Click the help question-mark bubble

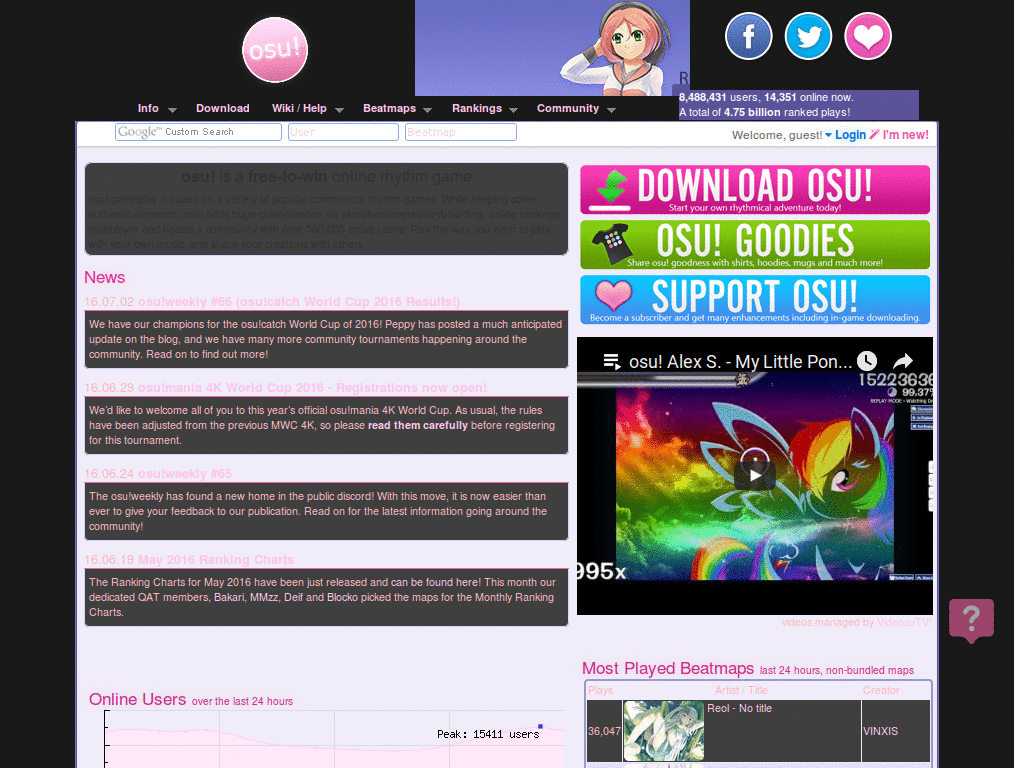click(971, 620)
